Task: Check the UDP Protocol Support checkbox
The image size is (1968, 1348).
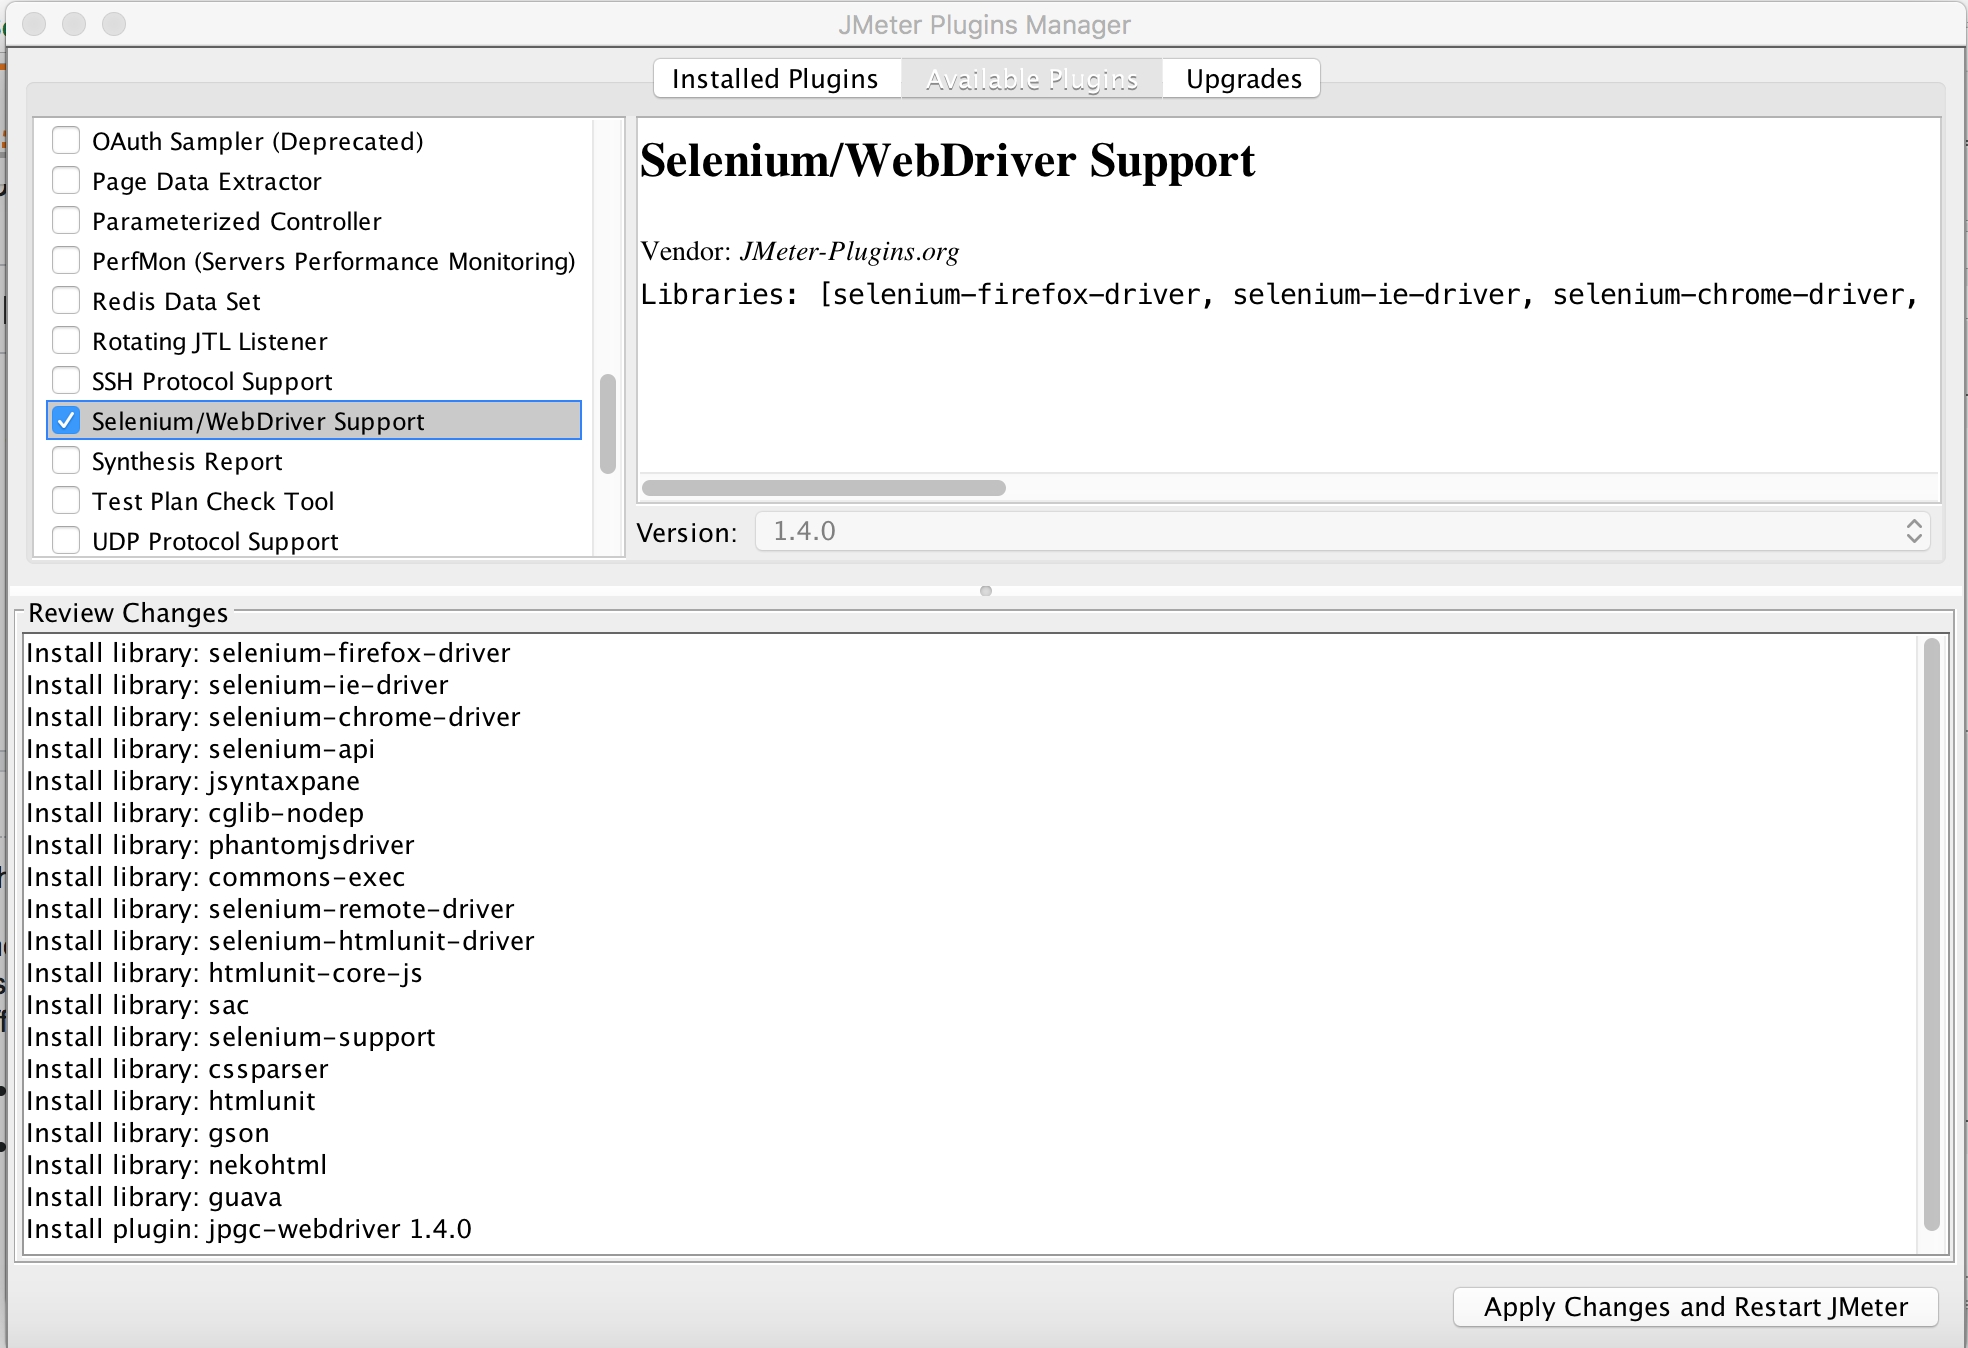Action: 66,541
